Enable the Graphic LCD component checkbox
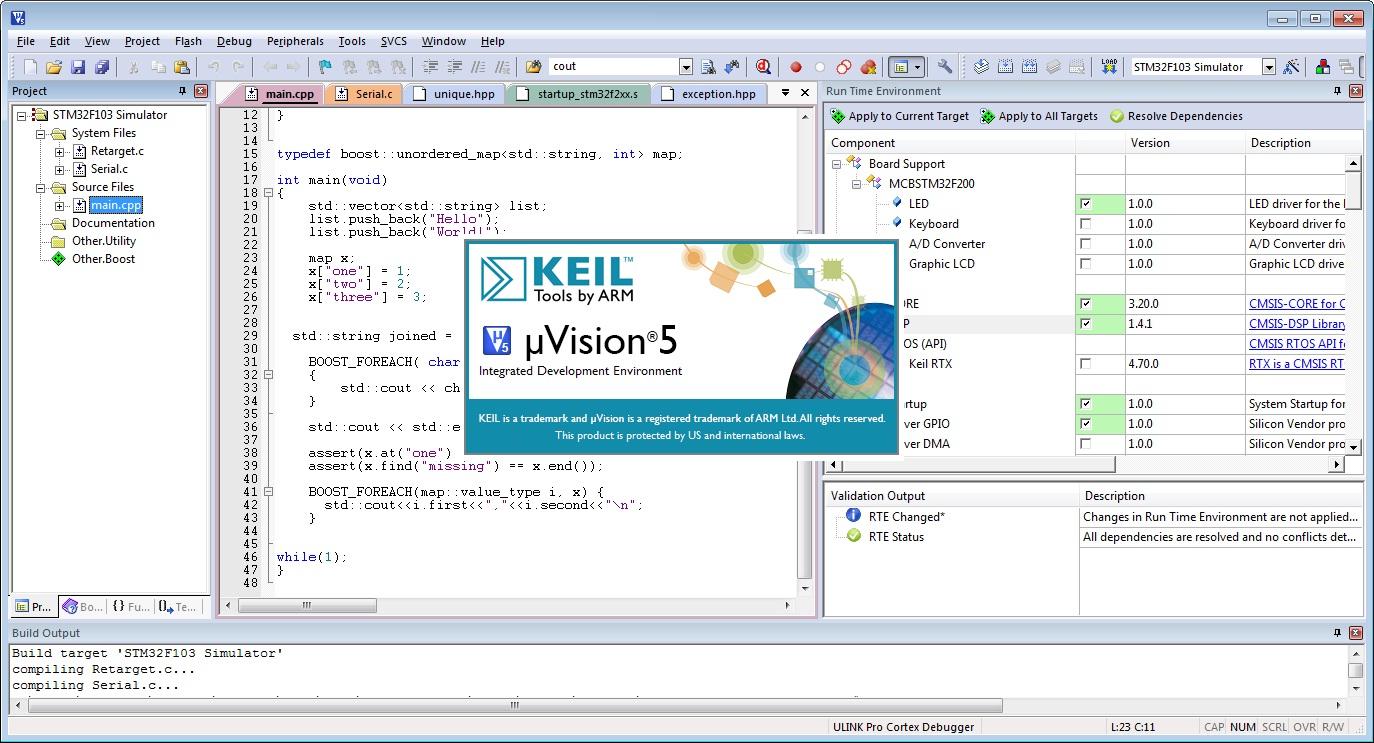 pos(1085,264)
